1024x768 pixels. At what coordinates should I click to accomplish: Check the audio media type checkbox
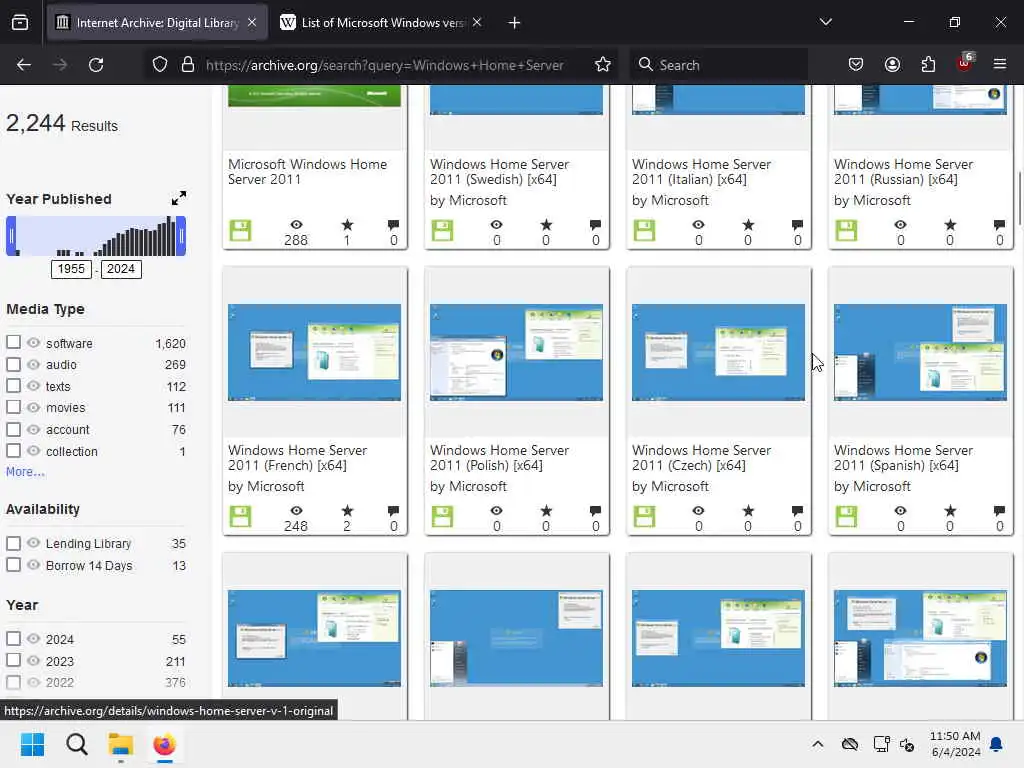[13, 364]
